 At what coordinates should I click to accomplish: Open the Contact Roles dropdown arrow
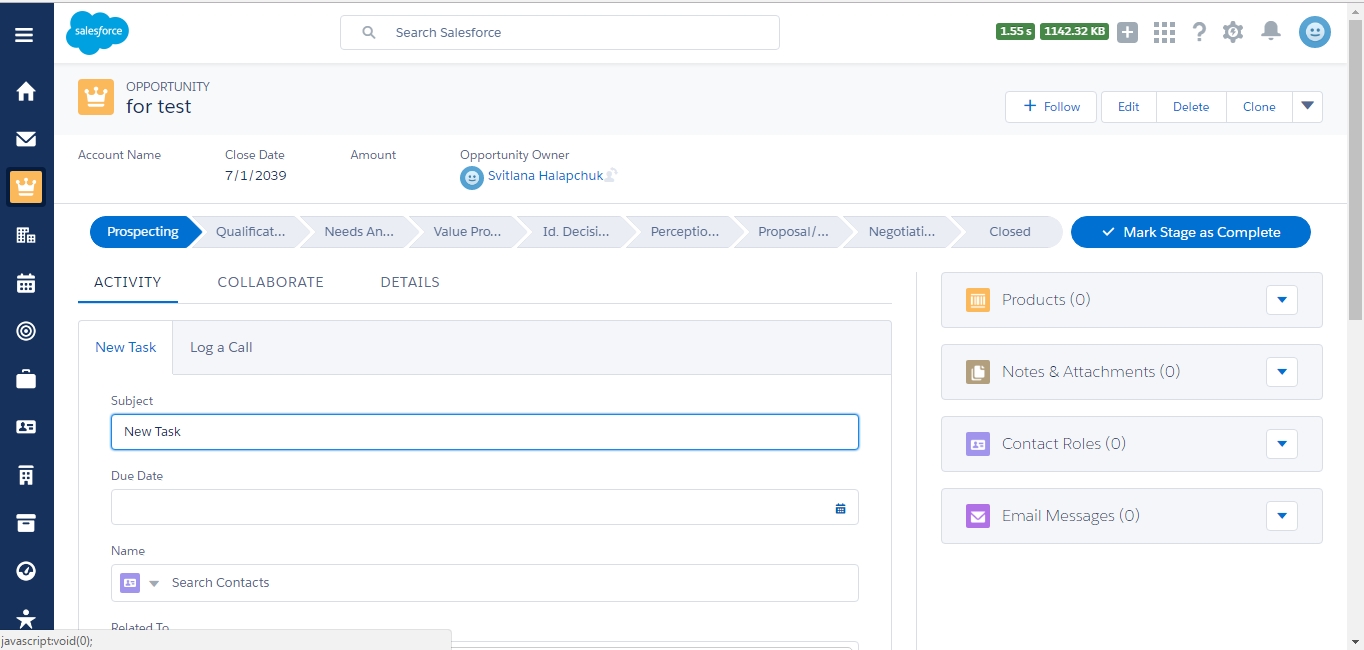(x=1281, y=444)
